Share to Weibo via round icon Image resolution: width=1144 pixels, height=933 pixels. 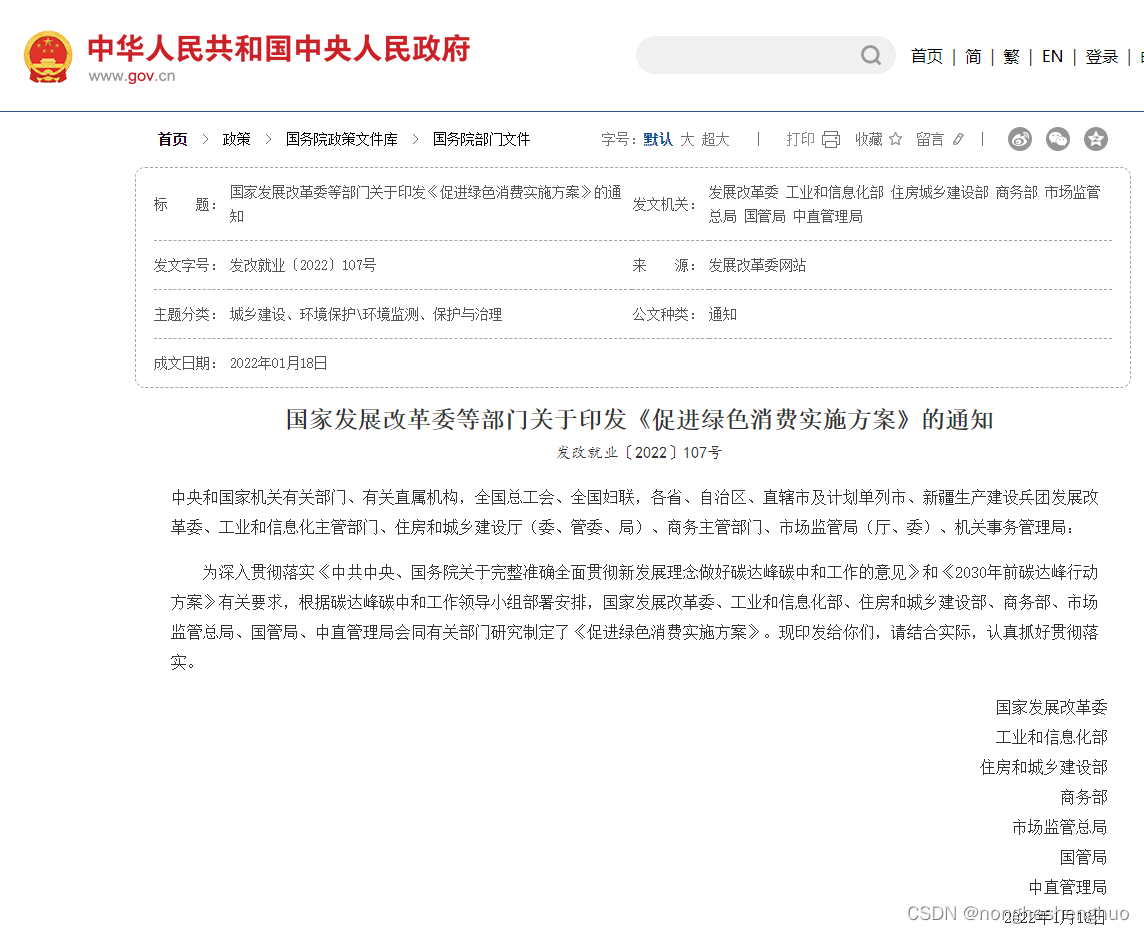(x=1019, y=139)
